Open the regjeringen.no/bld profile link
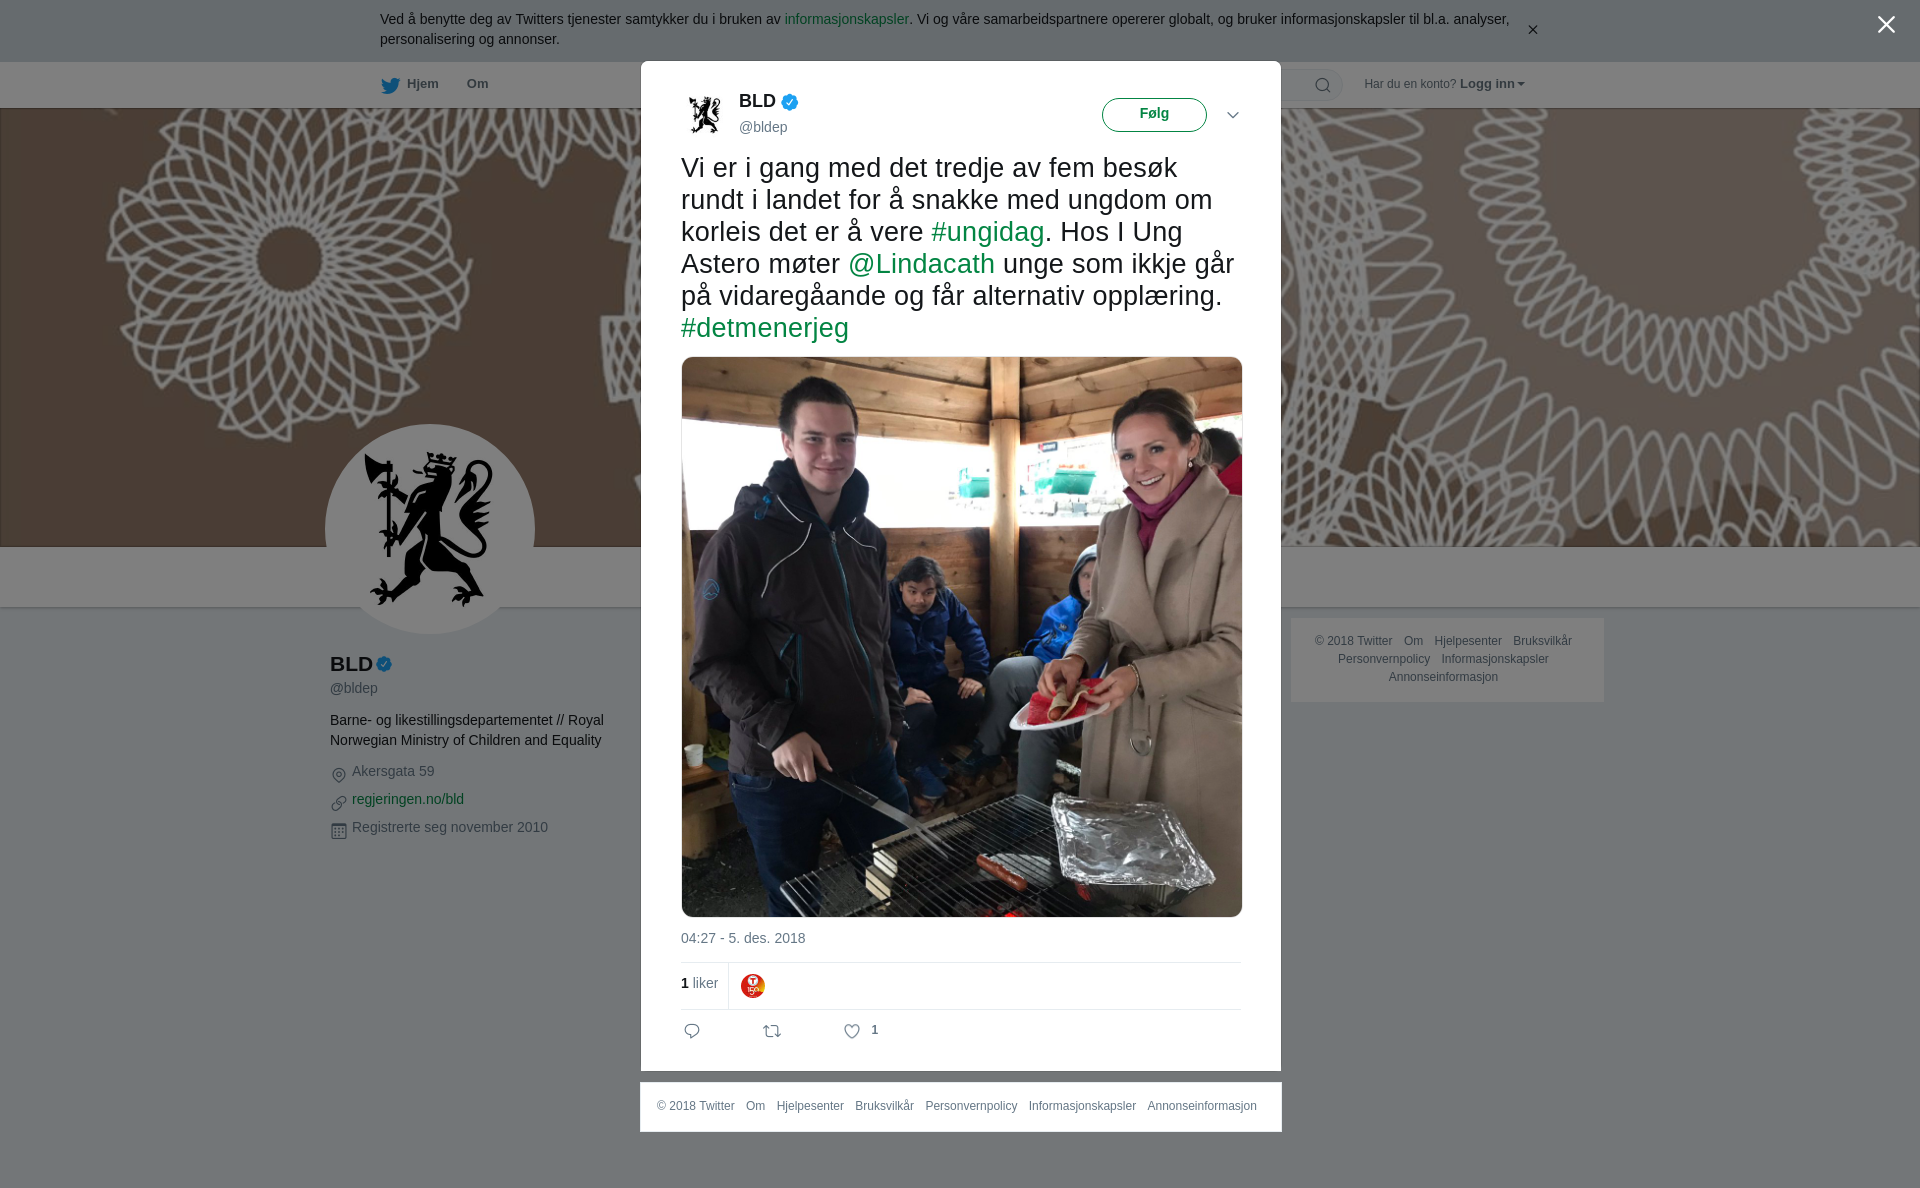 tap(408, 799)
